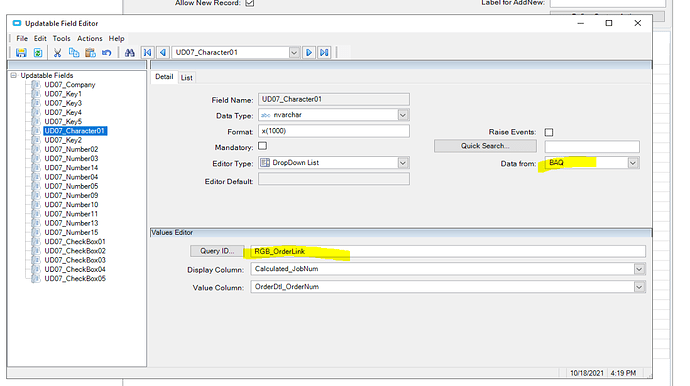Select UD07_Number03 tree item
The width and height of the screenshot is (690, 386).
tap(71, 158)
